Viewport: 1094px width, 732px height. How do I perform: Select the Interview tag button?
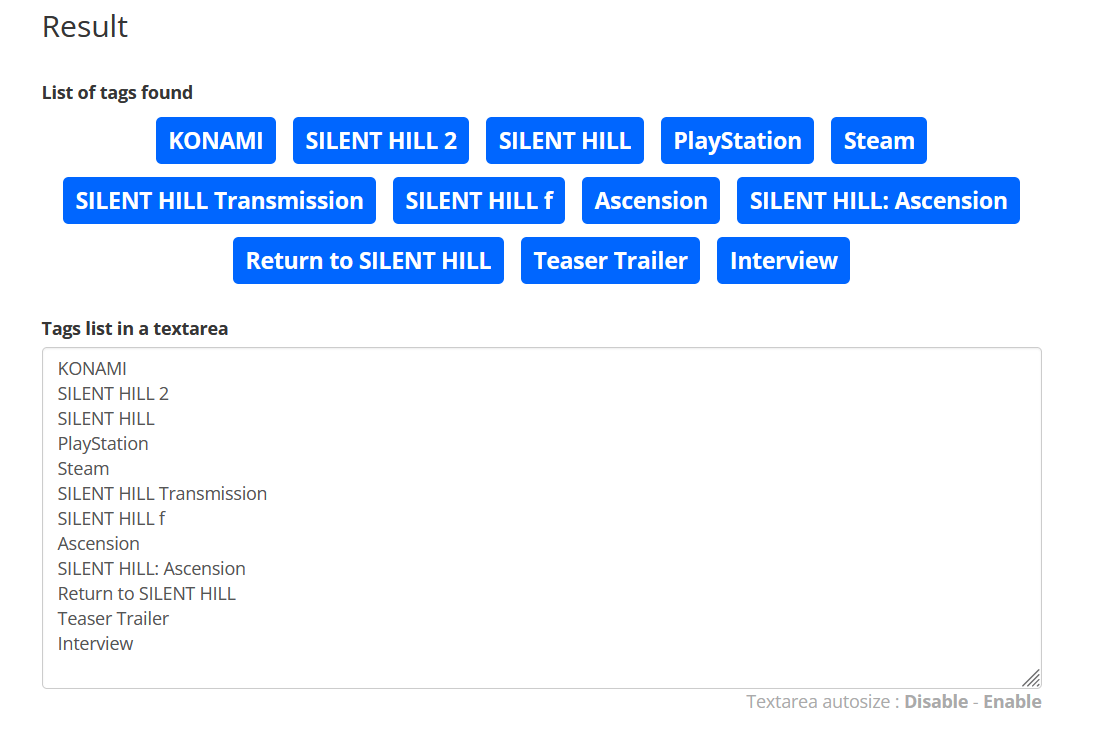784,260
